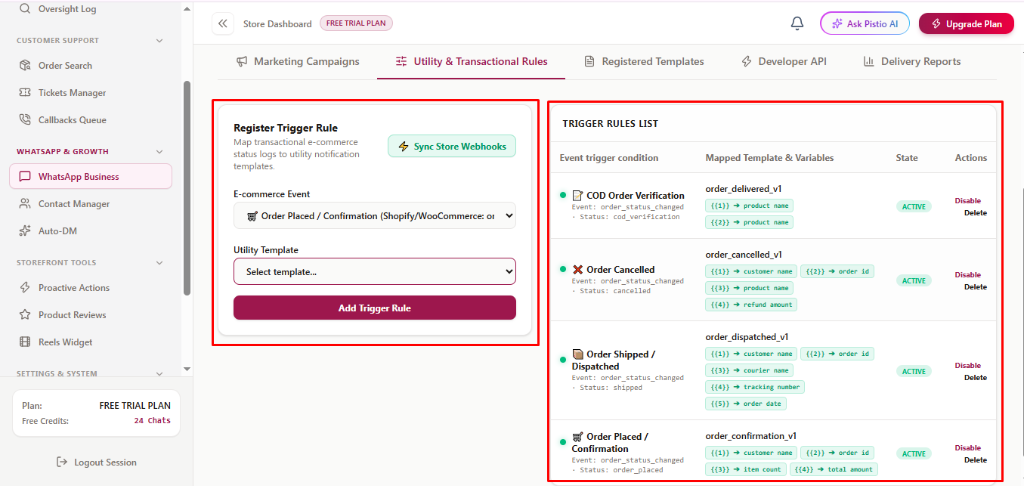
Task: Disable the COD Order Verification rule
Action: pos(968,201)
